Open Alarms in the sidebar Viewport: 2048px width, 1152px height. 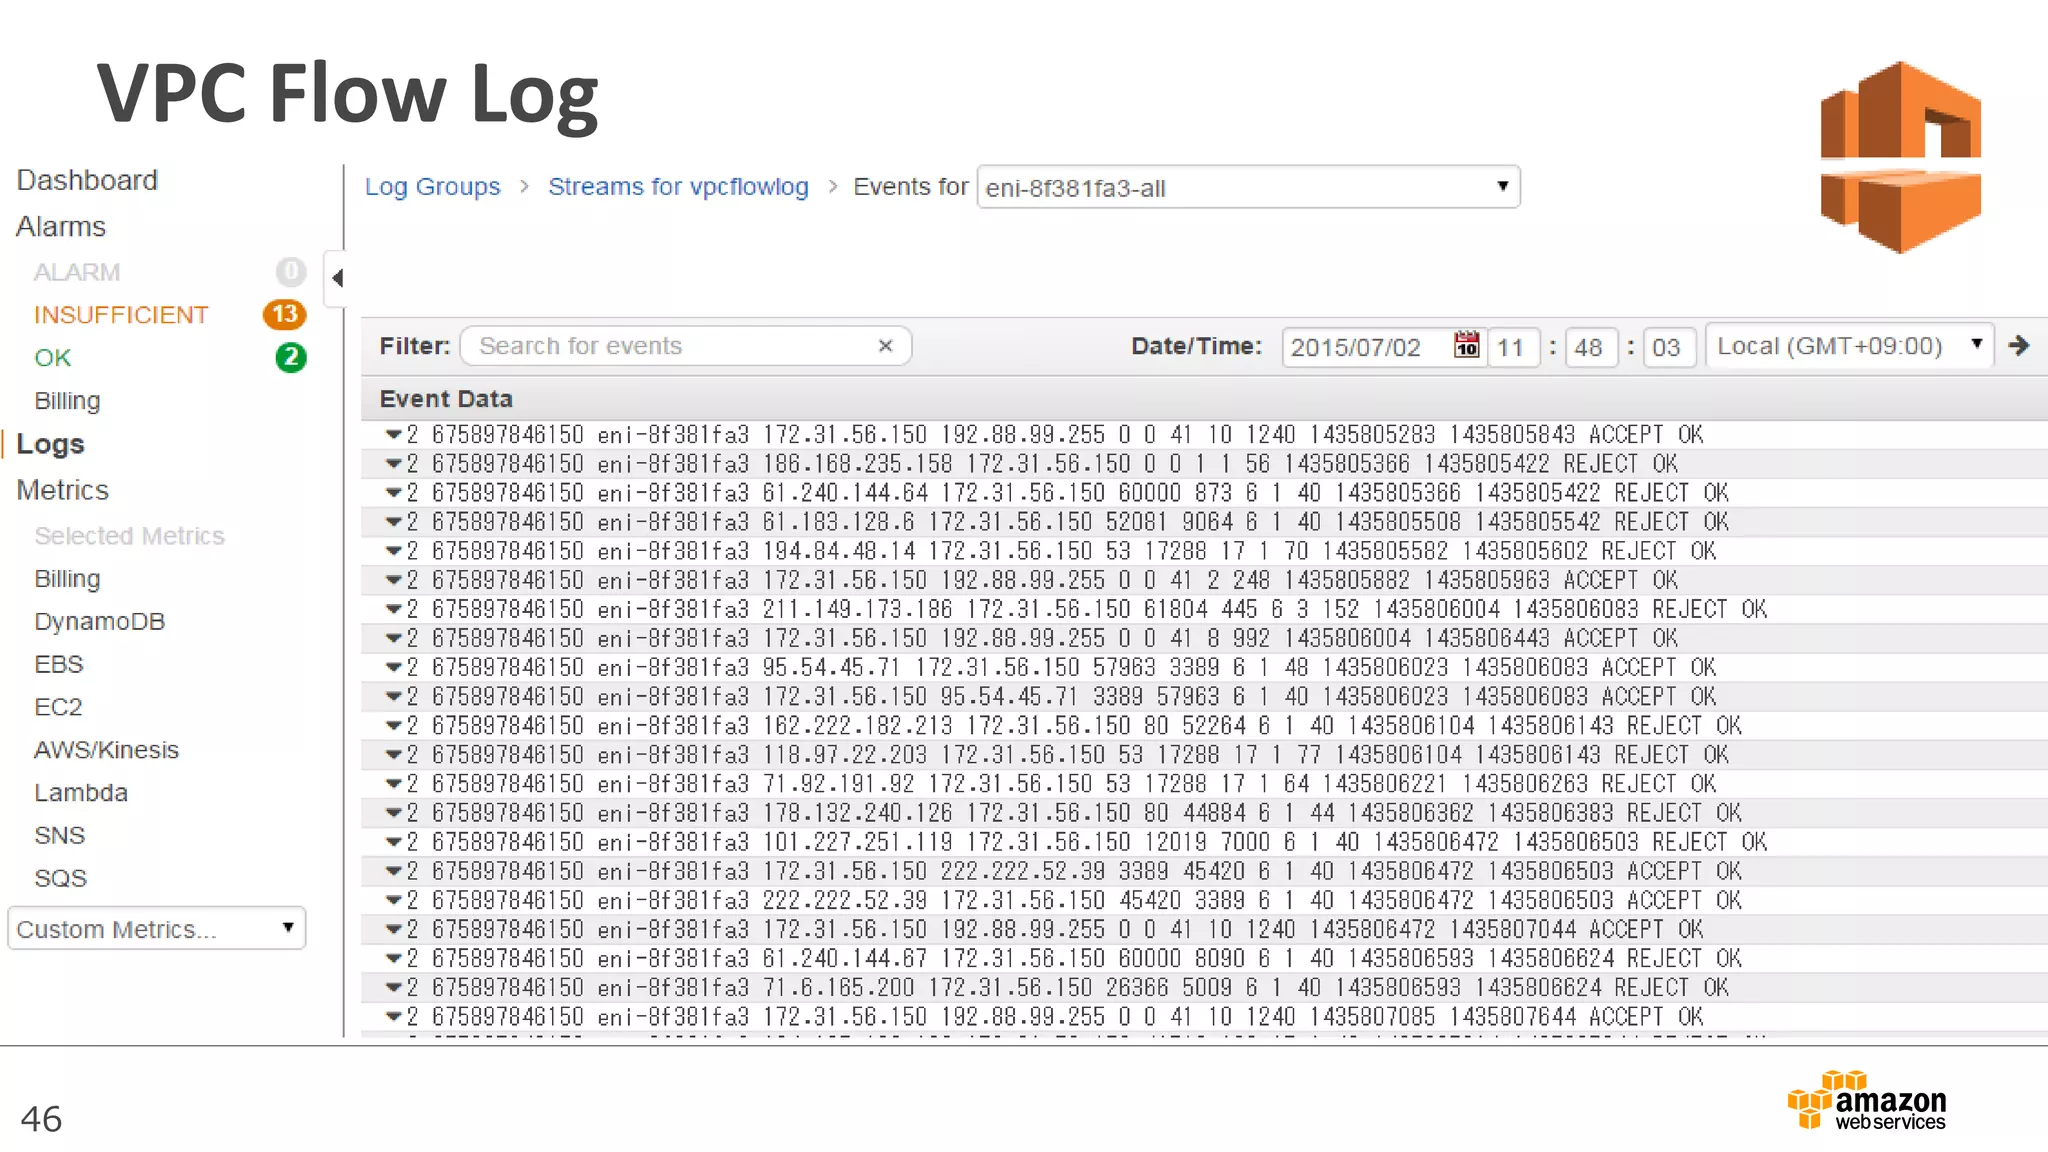pyautogui.click(x=61, y=227)
